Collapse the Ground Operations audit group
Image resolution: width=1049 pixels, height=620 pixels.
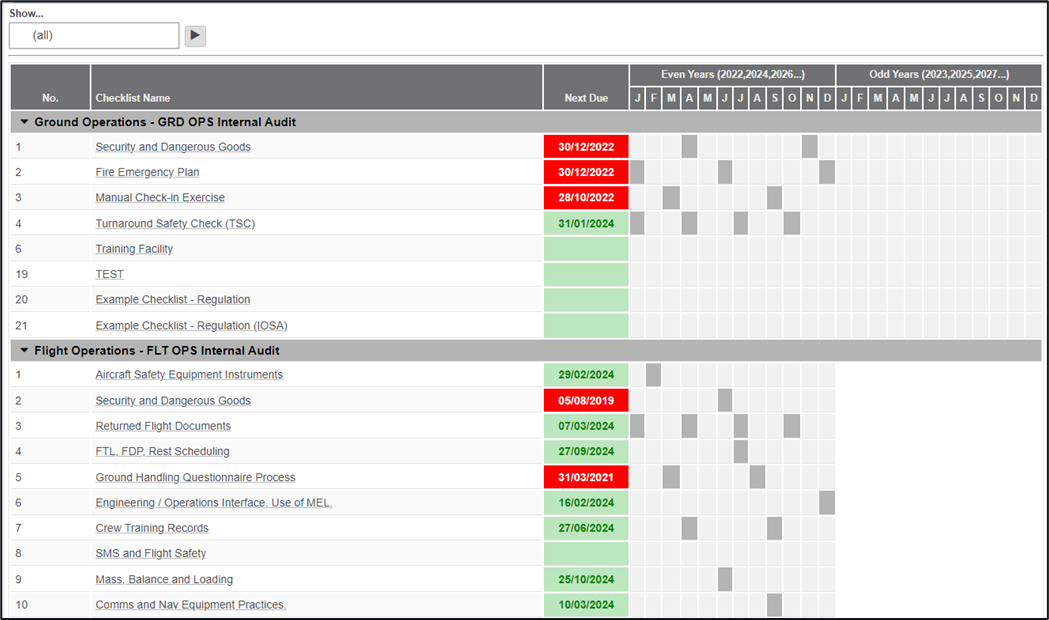[x=25, y=122]
